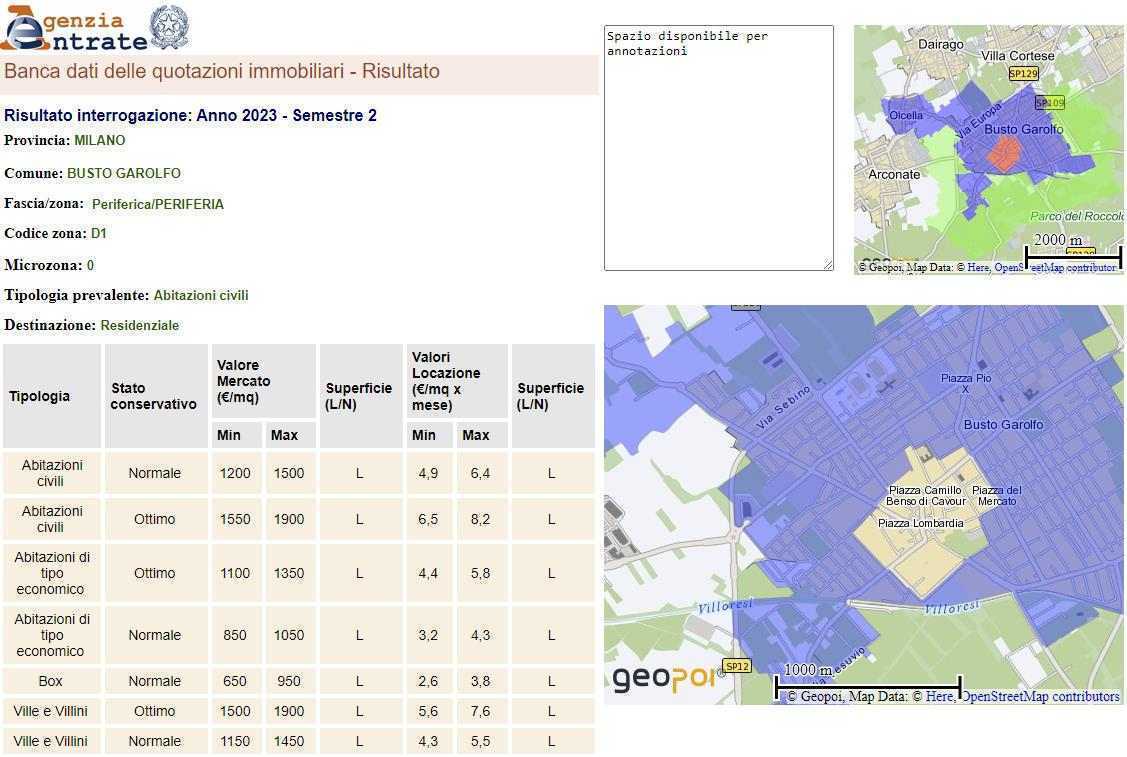Click the SP12 road shield on large map

[737, 666]
